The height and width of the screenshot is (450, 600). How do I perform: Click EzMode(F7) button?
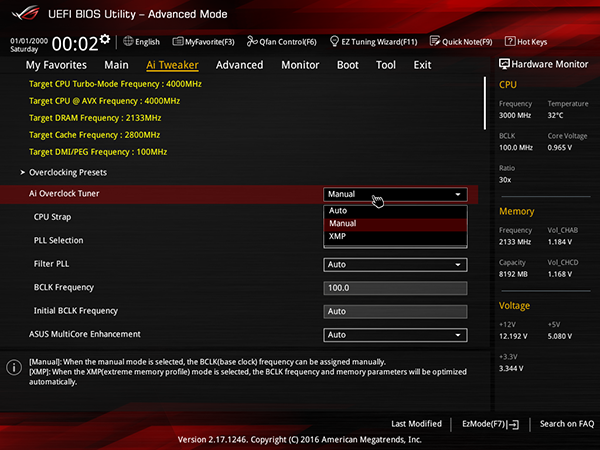[x=491, y=424]
